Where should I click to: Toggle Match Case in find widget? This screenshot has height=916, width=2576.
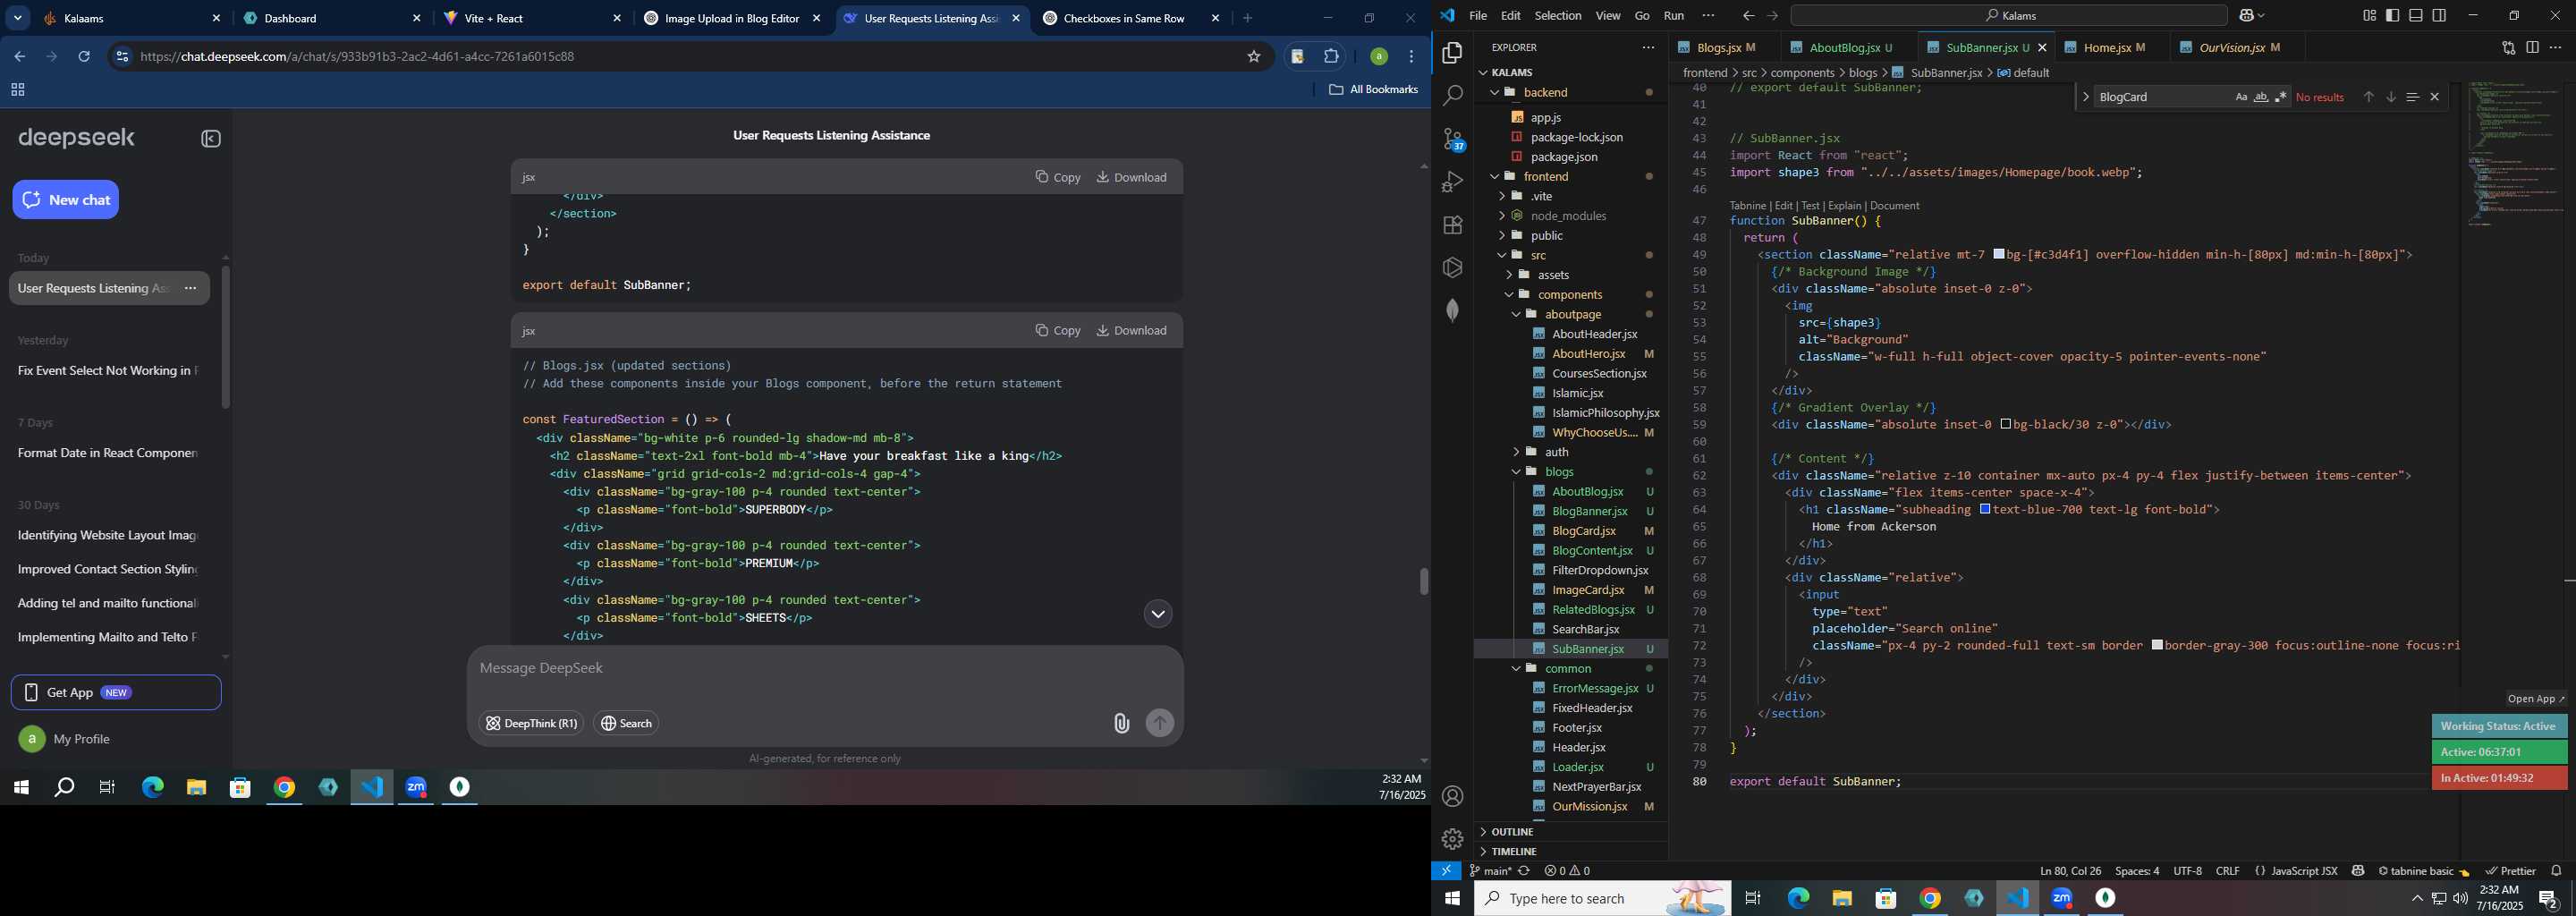click(x=2241, y=97)
